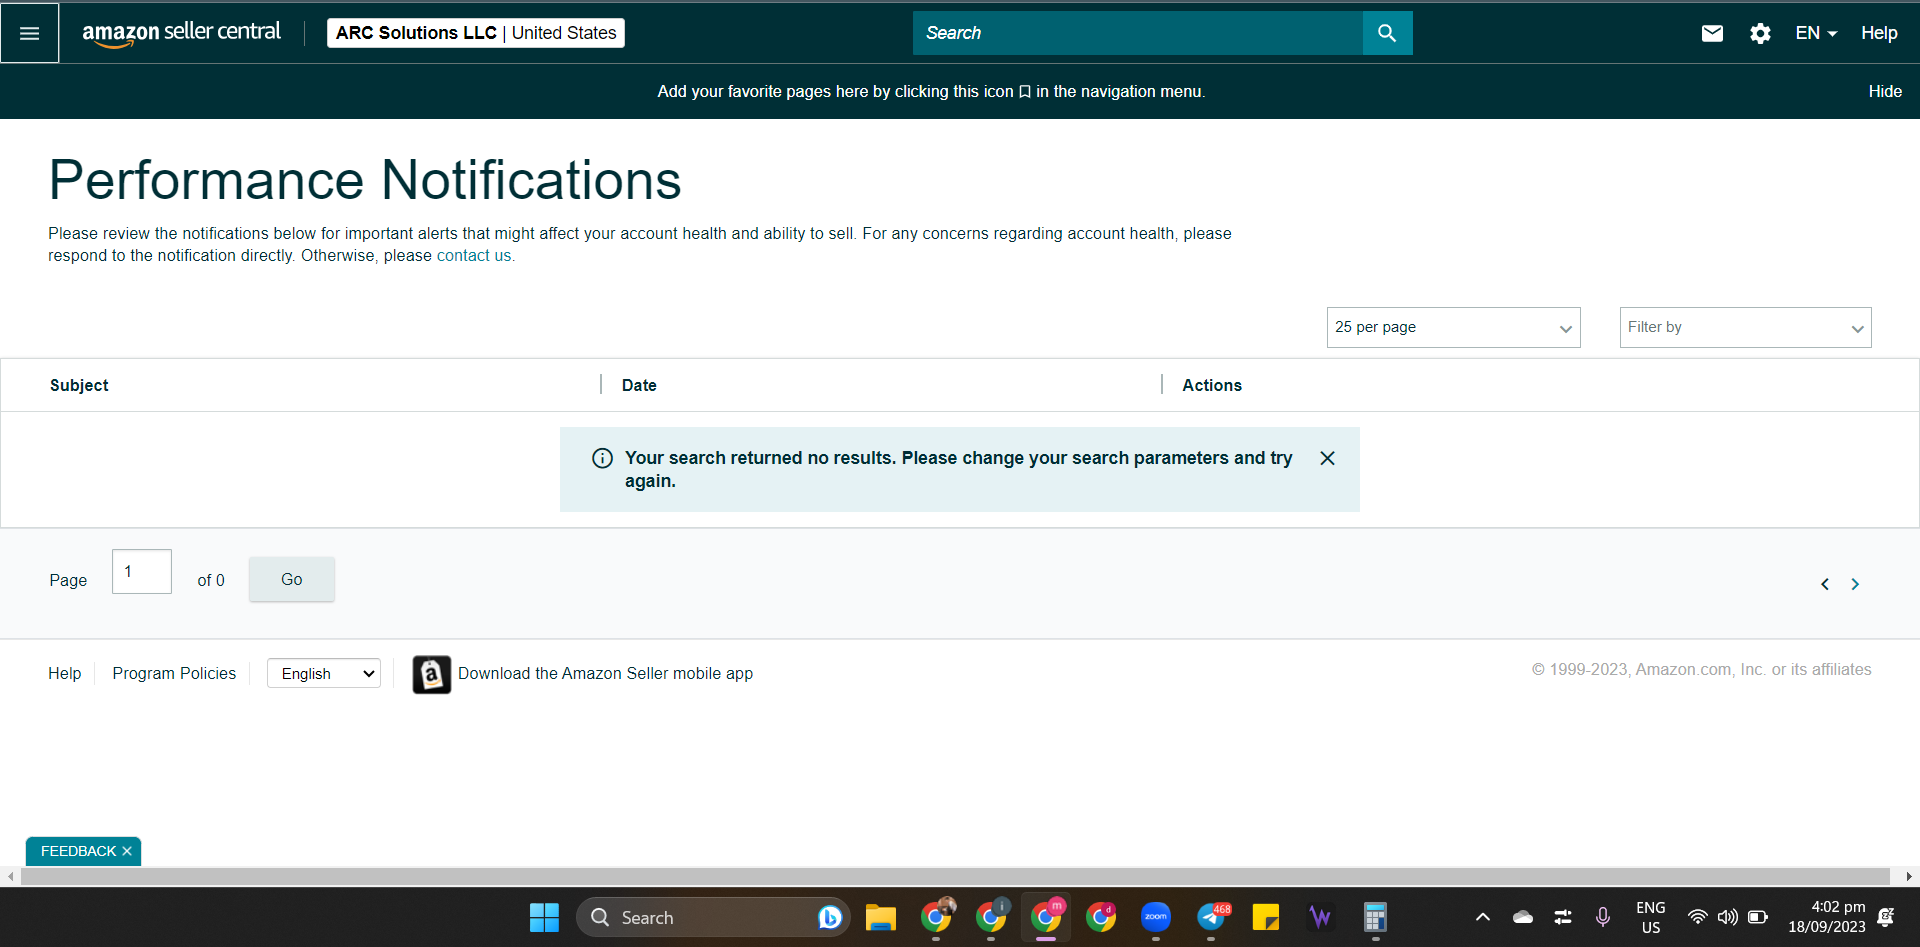Switch account via ARC Solutions LLC selector
This screenshot has width=1920, height=947.
[x=476, y=33]
